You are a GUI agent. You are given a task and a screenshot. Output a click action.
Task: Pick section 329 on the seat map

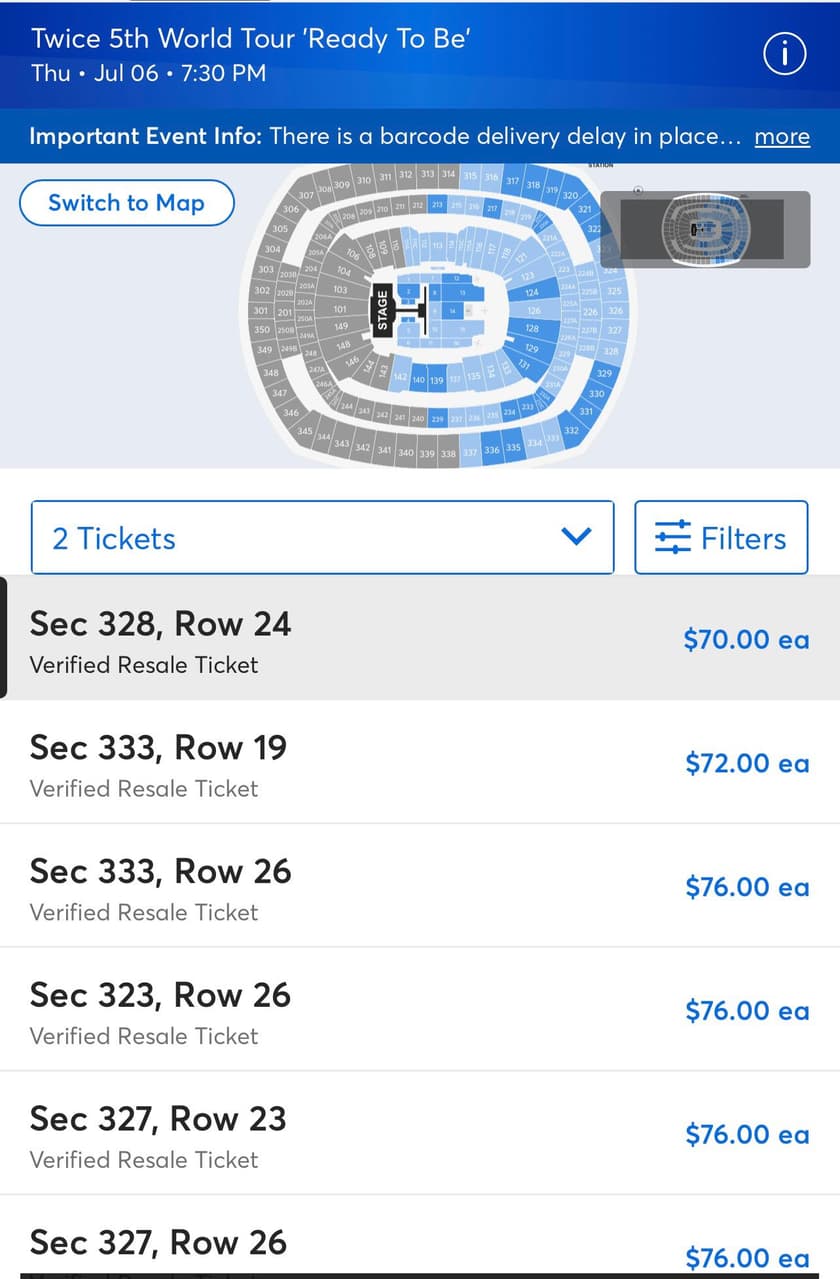tap(603, 373)
